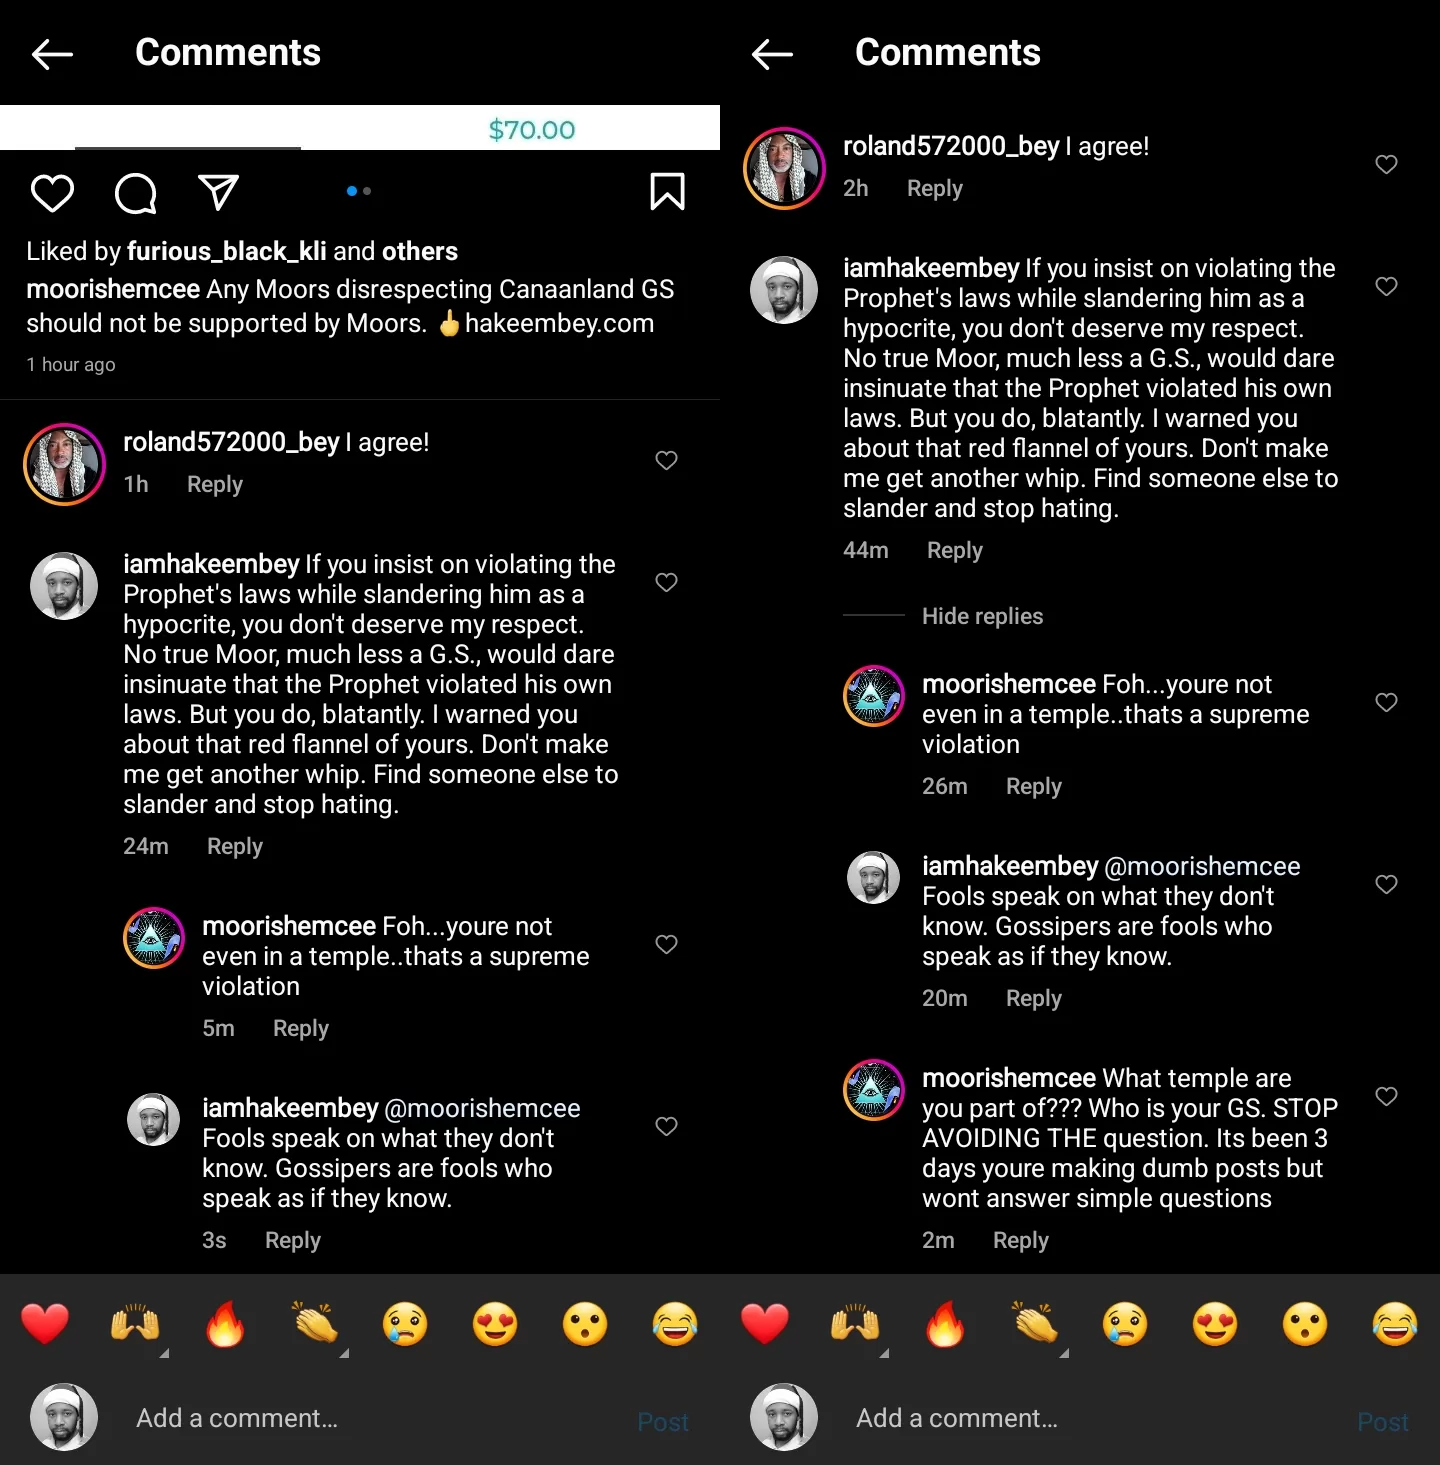The height and width of the screenshot is (1465, 1440).
Task: Tap the back arrow in right Comments header
Action: (x=772, y=54)
